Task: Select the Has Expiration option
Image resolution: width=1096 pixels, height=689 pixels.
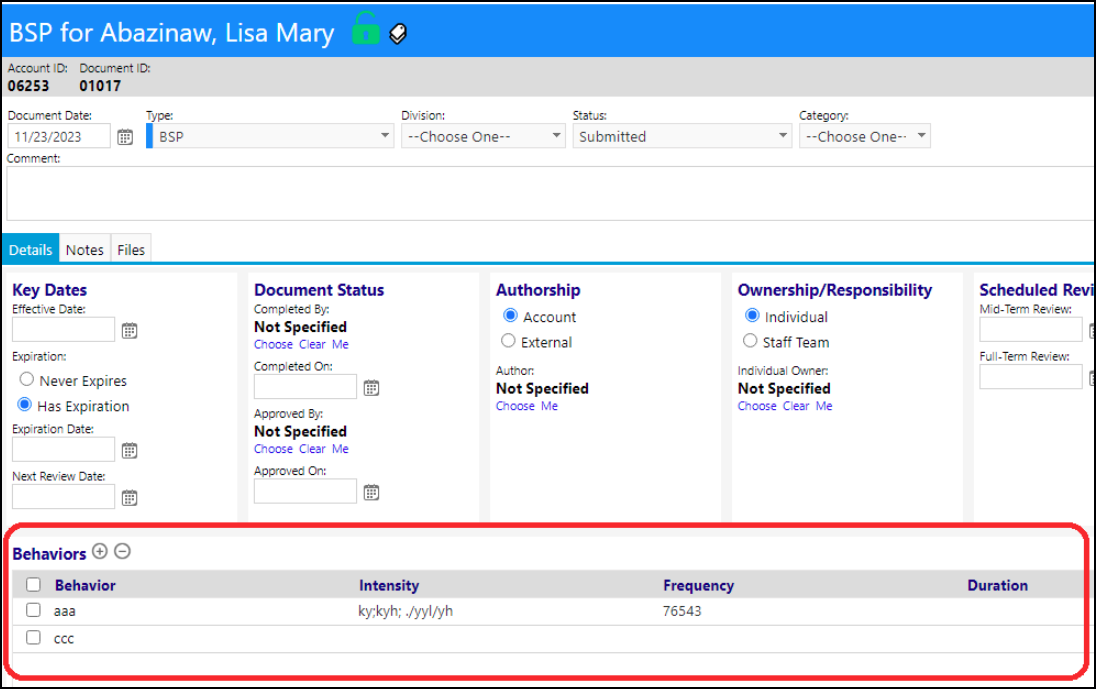Action: point(24,405)
